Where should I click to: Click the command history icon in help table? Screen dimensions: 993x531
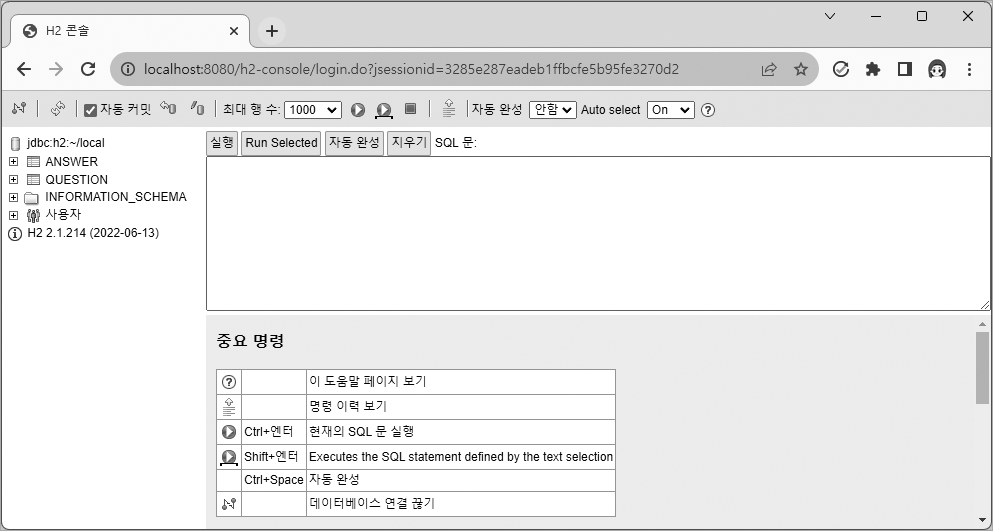point(229,407)
